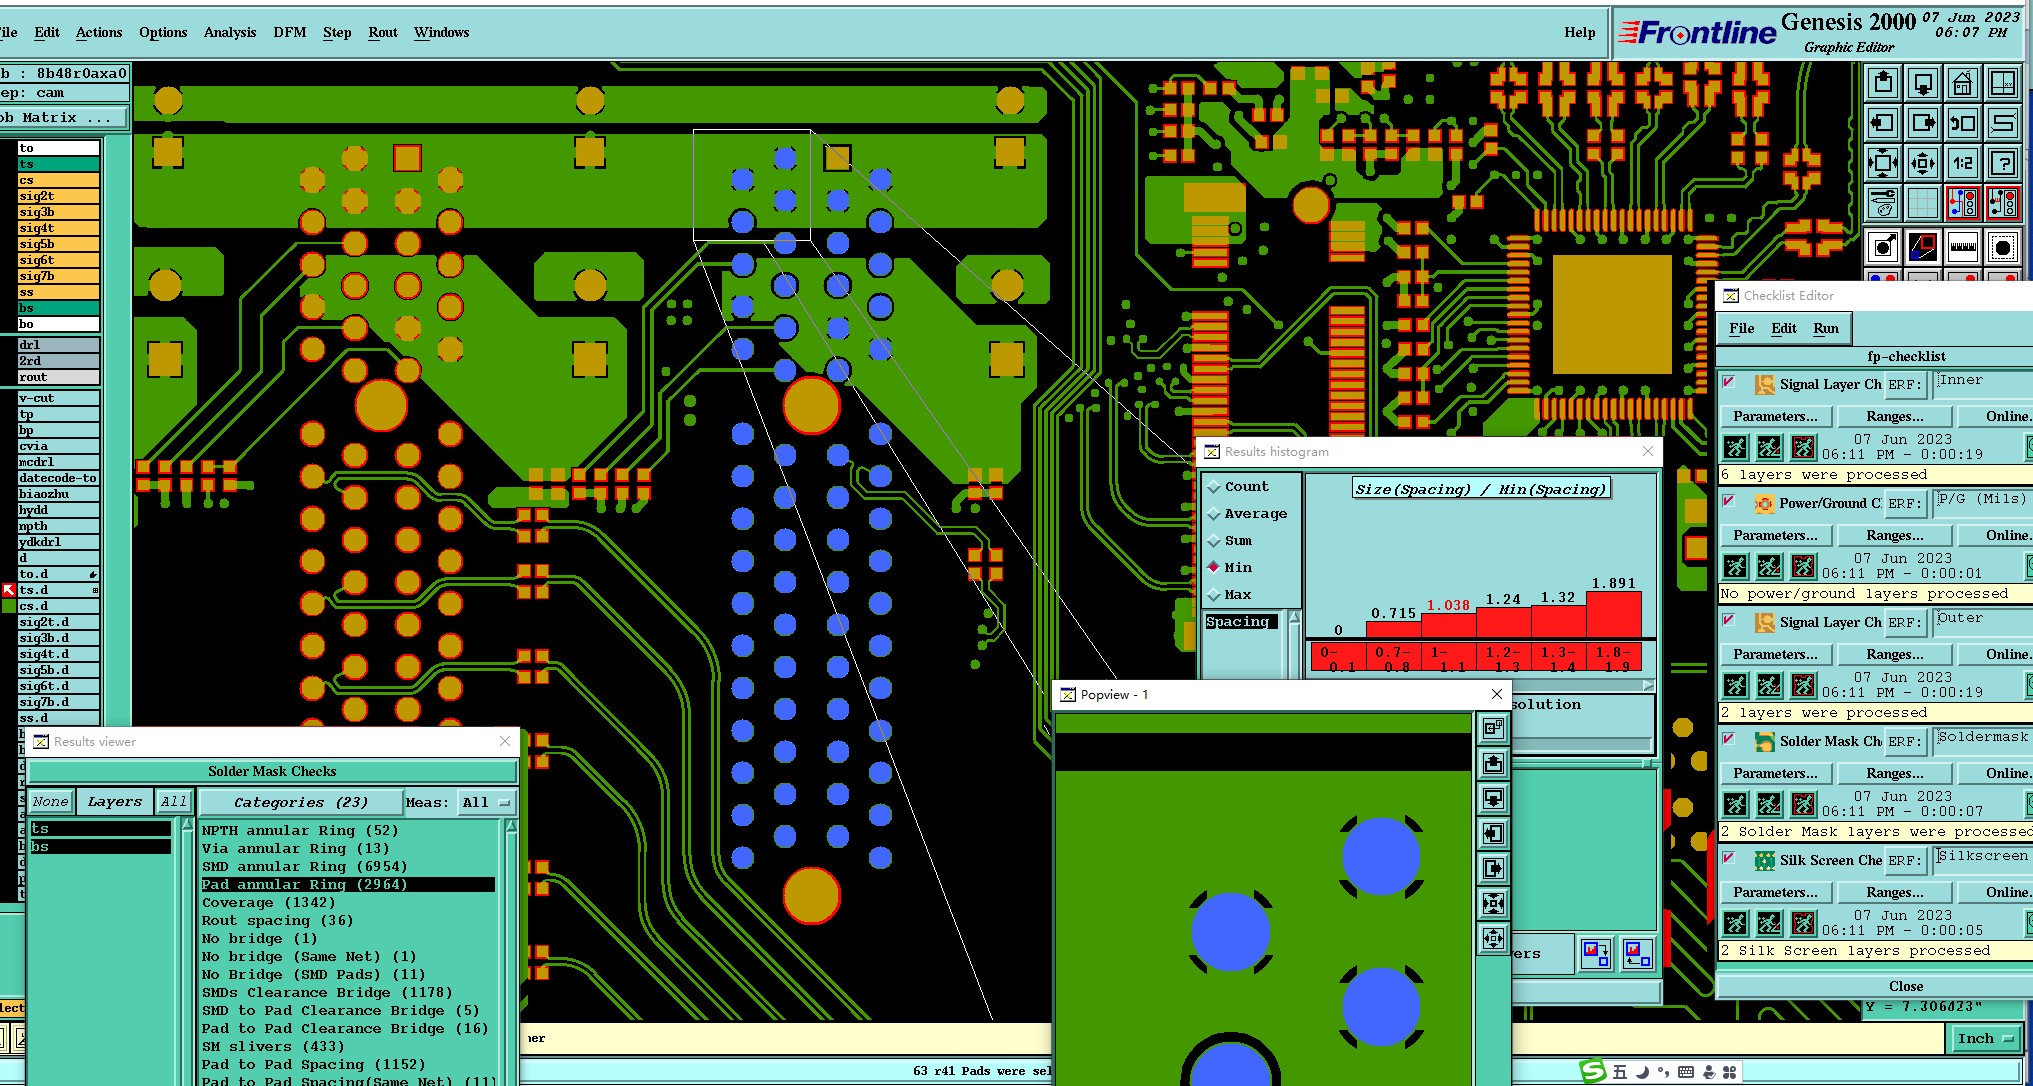Select the 1:2 zoom scale icon
This screenshot has height=1086, width=2033.
(1962, 163)
